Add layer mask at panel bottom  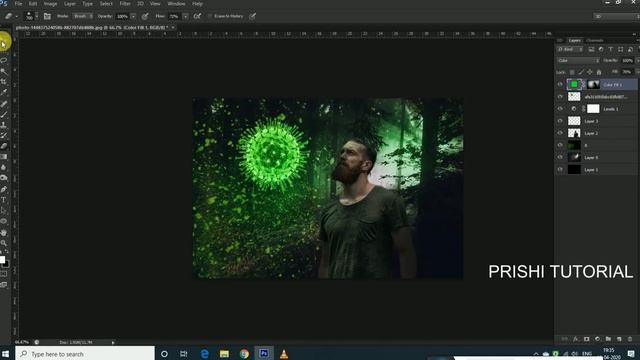(587, 339)
